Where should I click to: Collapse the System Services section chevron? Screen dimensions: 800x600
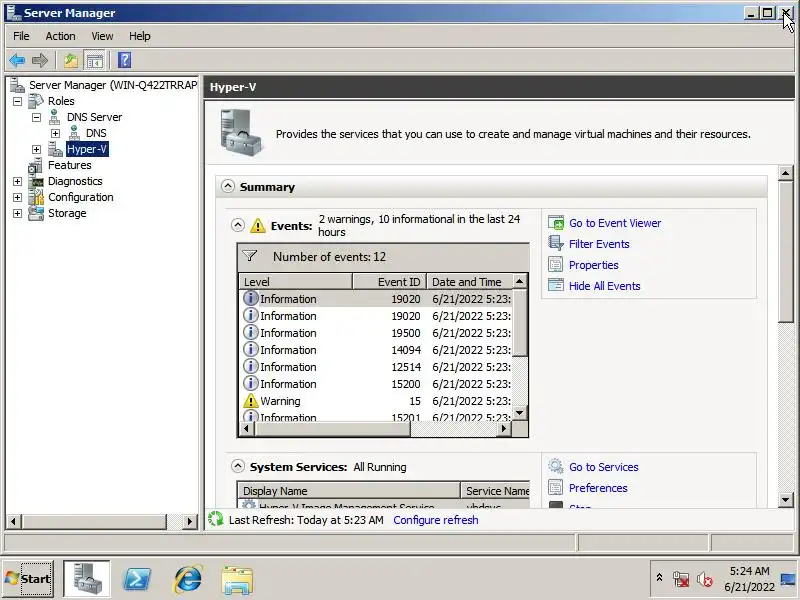tap(238, 466)
